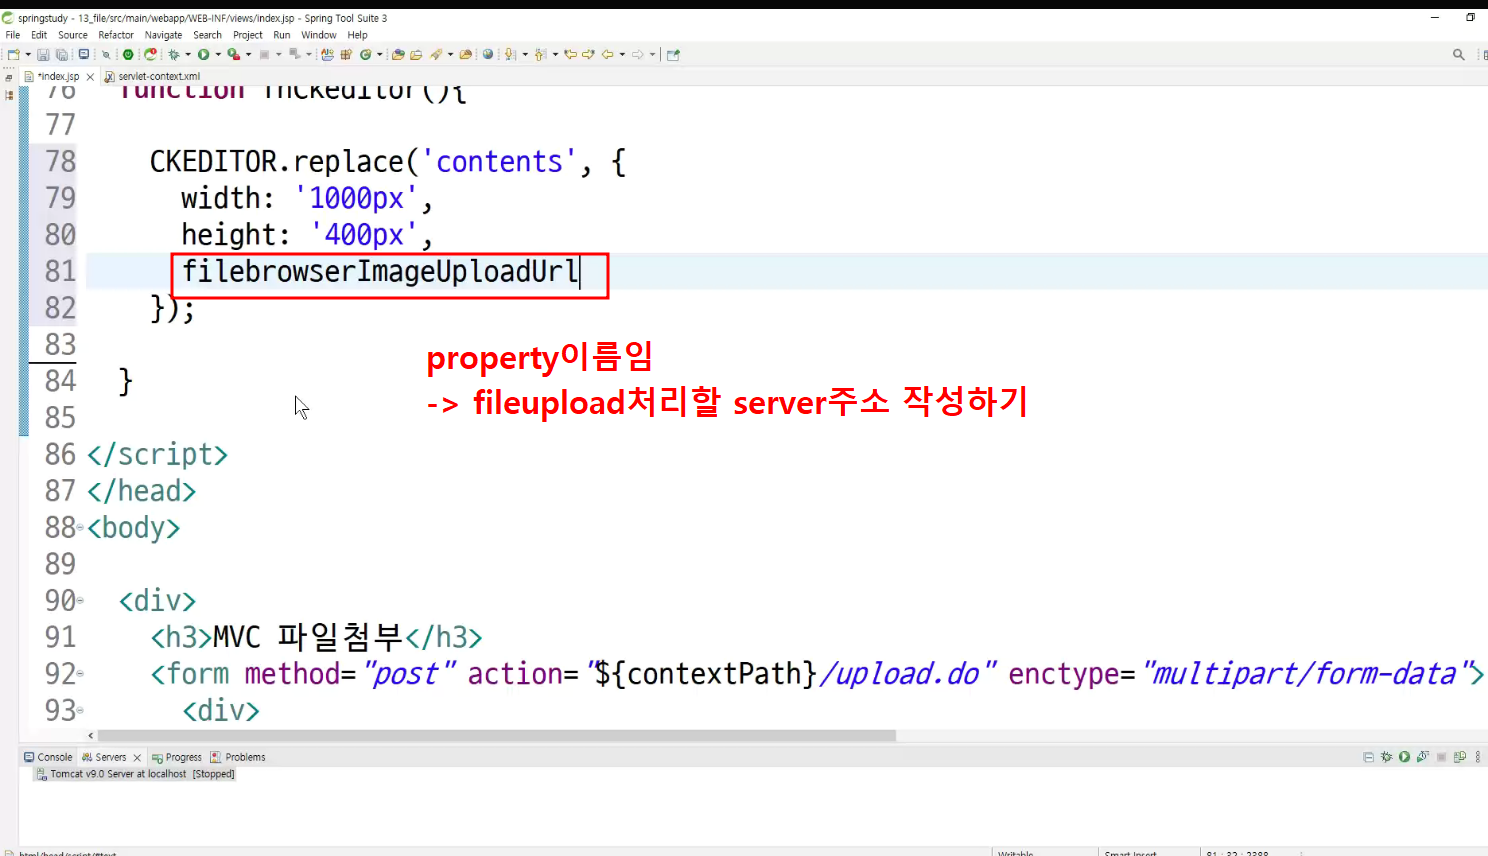Expand the New file dropdown arrow

click(28, 55)
